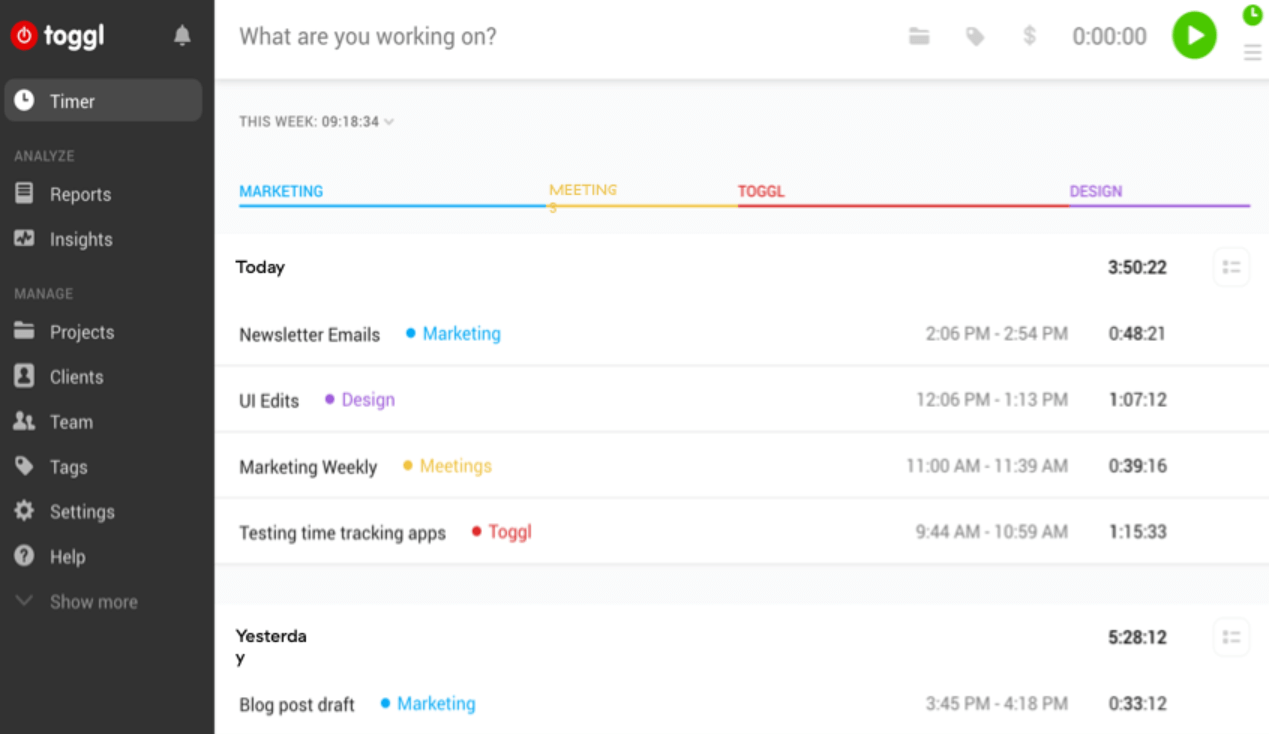This screenshot has height=734, width=1269.
Task: Start the timer with green play button
Action: click(1194, 36)
